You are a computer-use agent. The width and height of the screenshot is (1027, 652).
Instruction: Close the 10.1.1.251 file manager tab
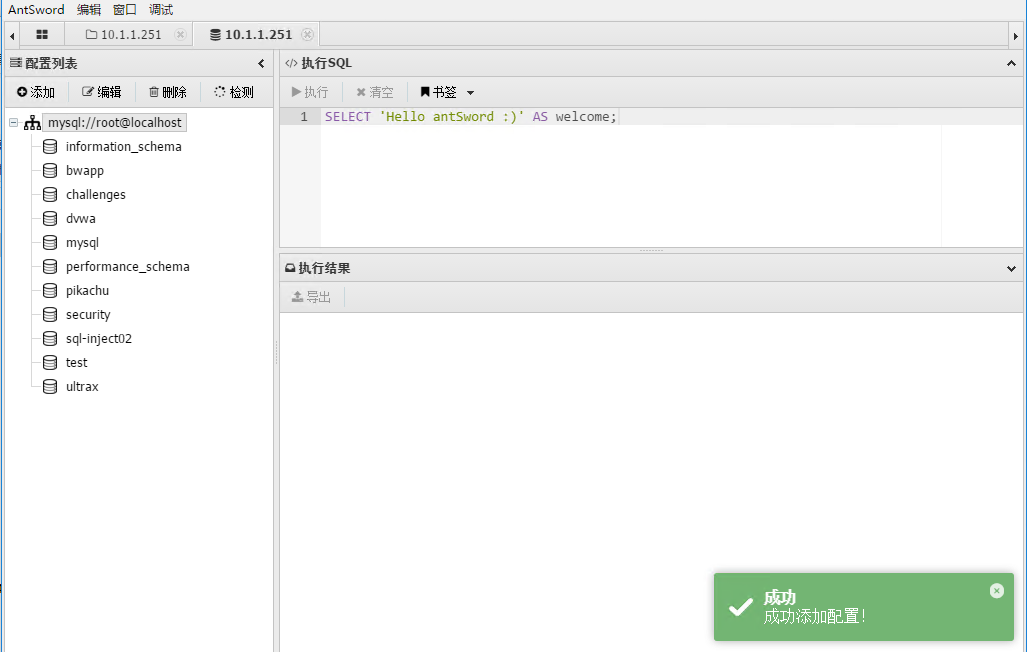point(181,35)
